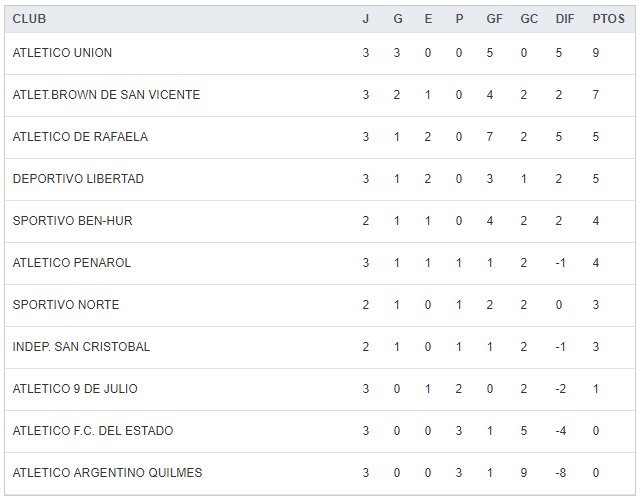This screenshot has height=498, width=640.
Task: Click the CLUB column header
Action: click(29, 19)
